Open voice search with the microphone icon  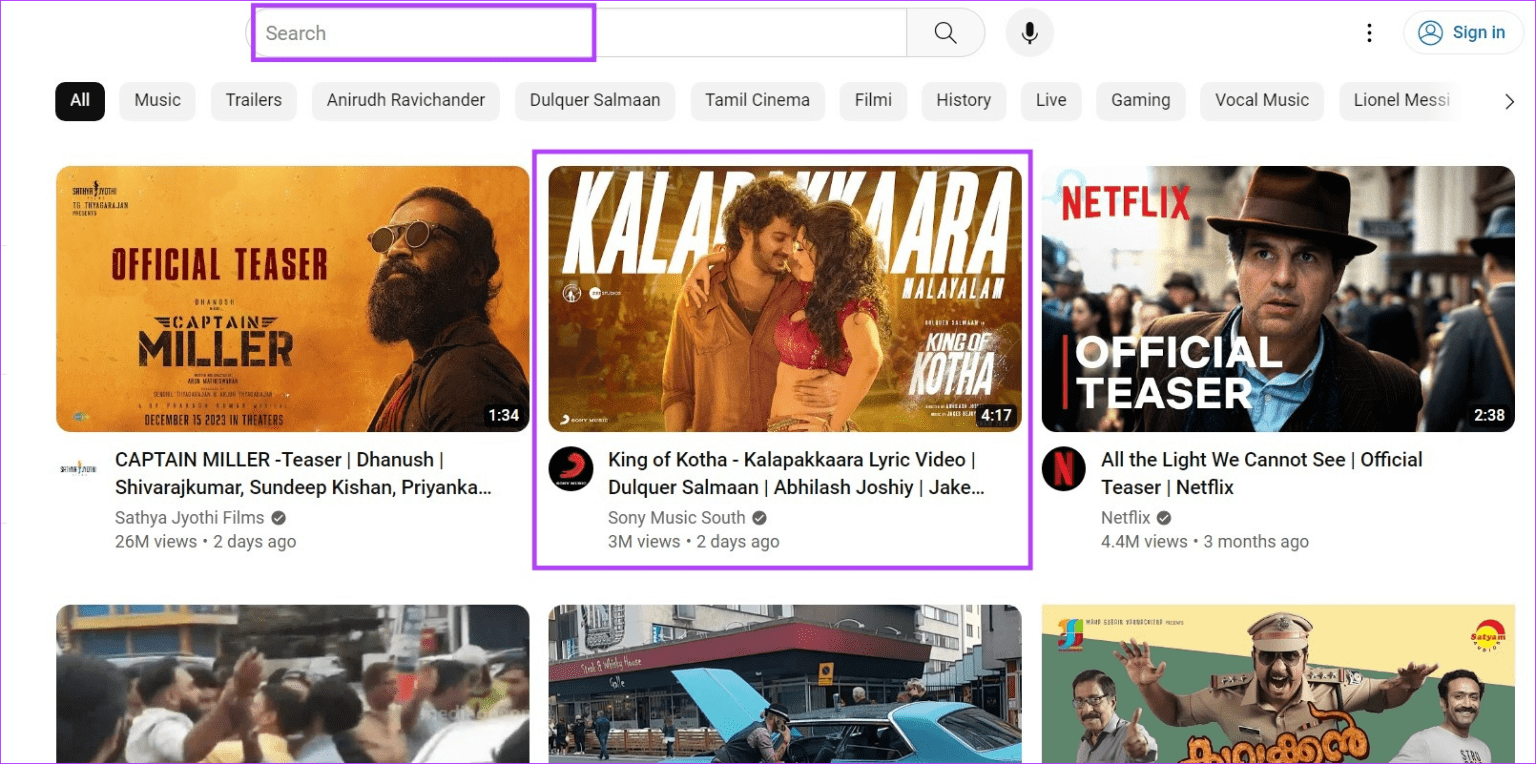tap(1029, 32)
